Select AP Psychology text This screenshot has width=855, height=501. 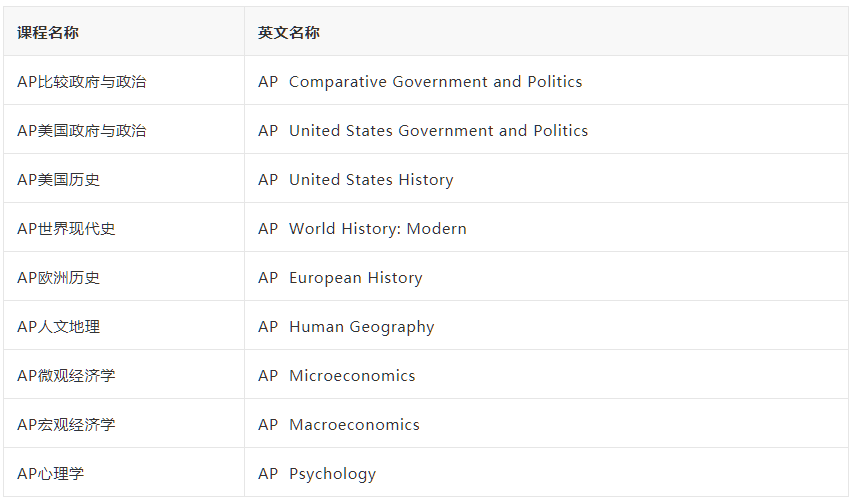317,474
